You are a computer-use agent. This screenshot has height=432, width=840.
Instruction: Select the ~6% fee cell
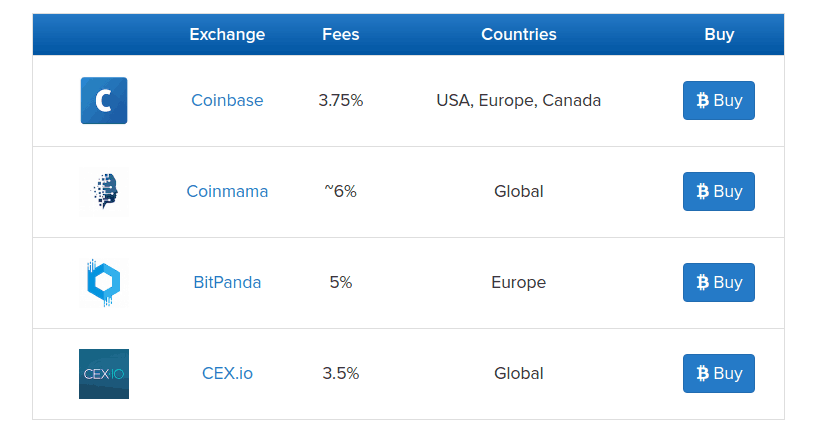coord(341,191)
